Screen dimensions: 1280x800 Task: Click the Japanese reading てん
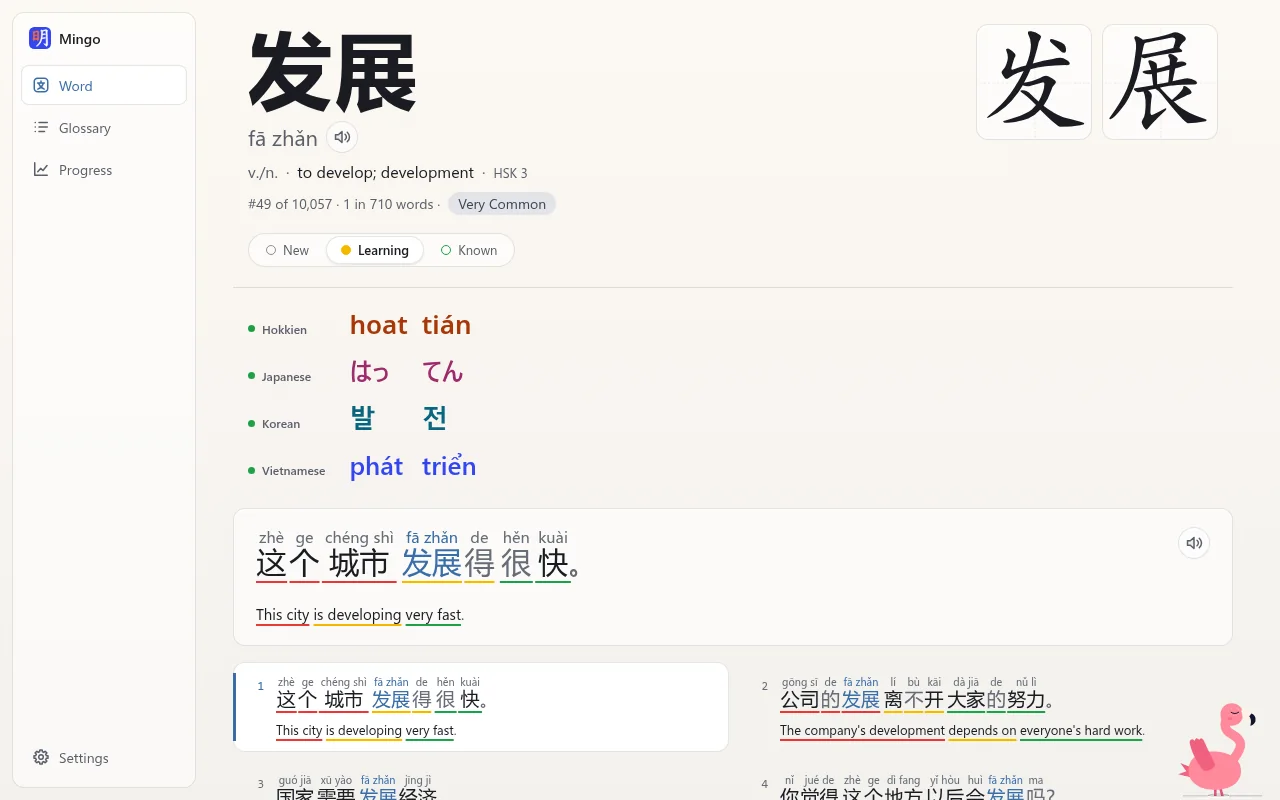tap(442, 372)
